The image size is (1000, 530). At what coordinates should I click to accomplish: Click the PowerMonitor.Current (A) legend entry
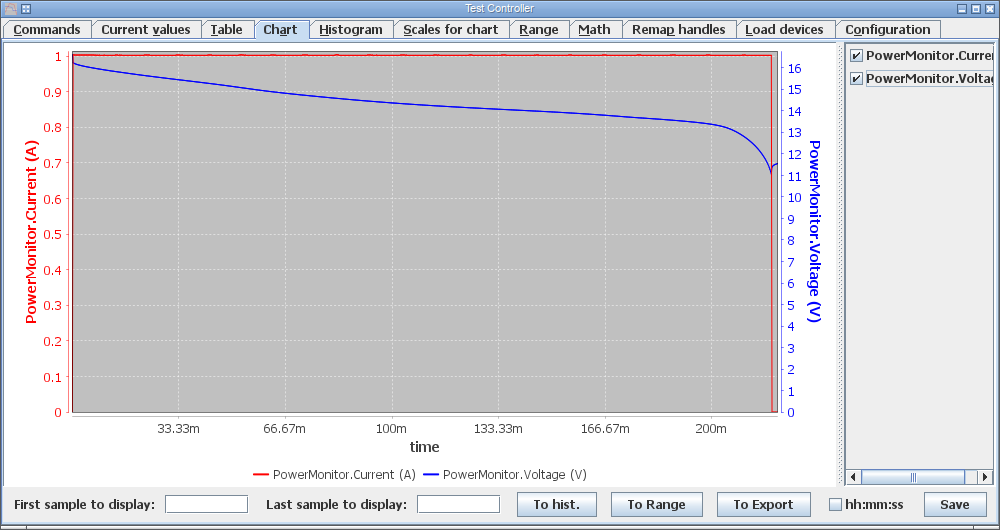335,475
